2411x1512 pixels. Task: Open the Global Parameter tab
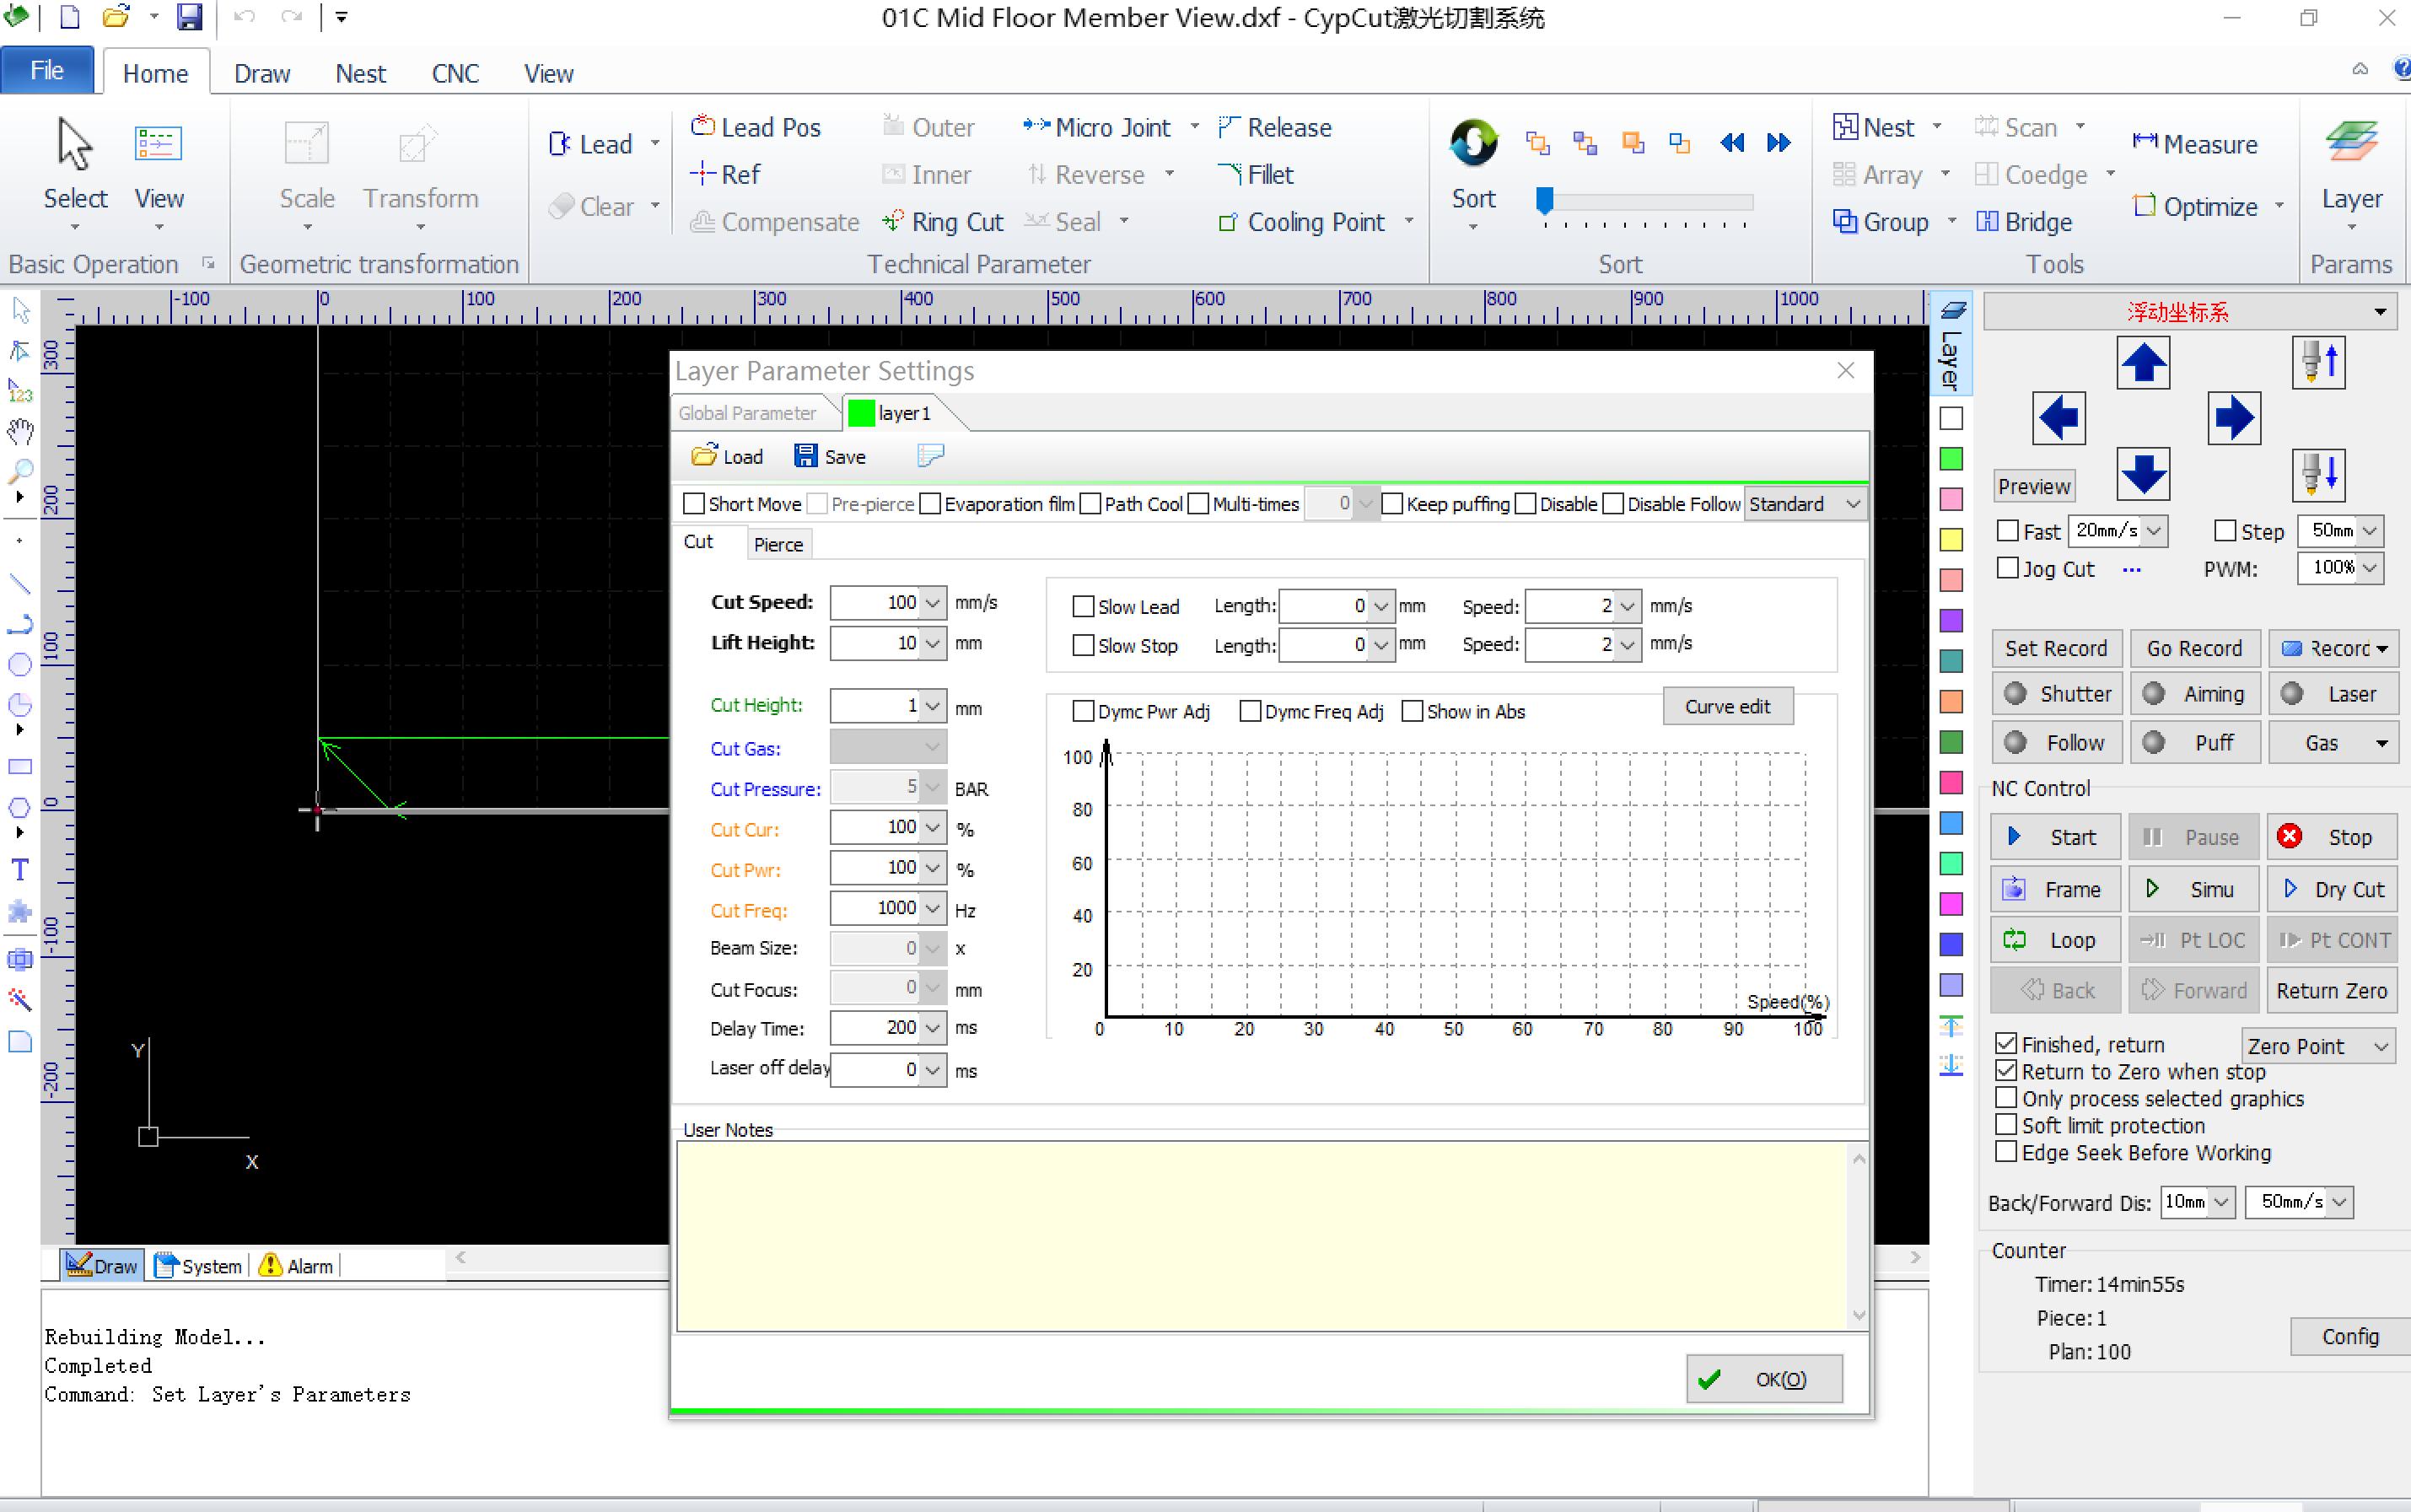[747, 413]
